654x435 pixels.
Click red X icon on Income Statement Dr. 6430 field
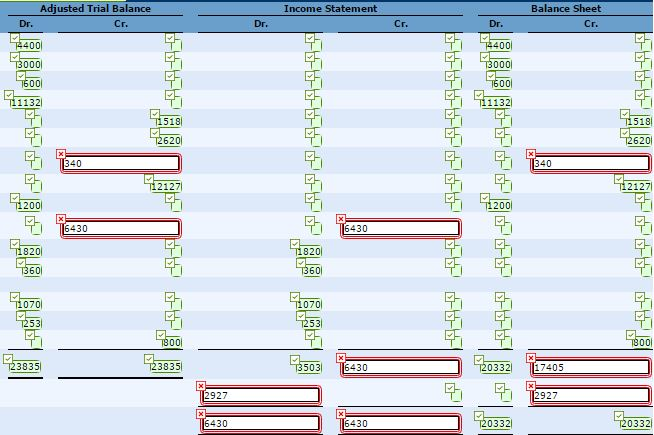[x=201, y=414]
